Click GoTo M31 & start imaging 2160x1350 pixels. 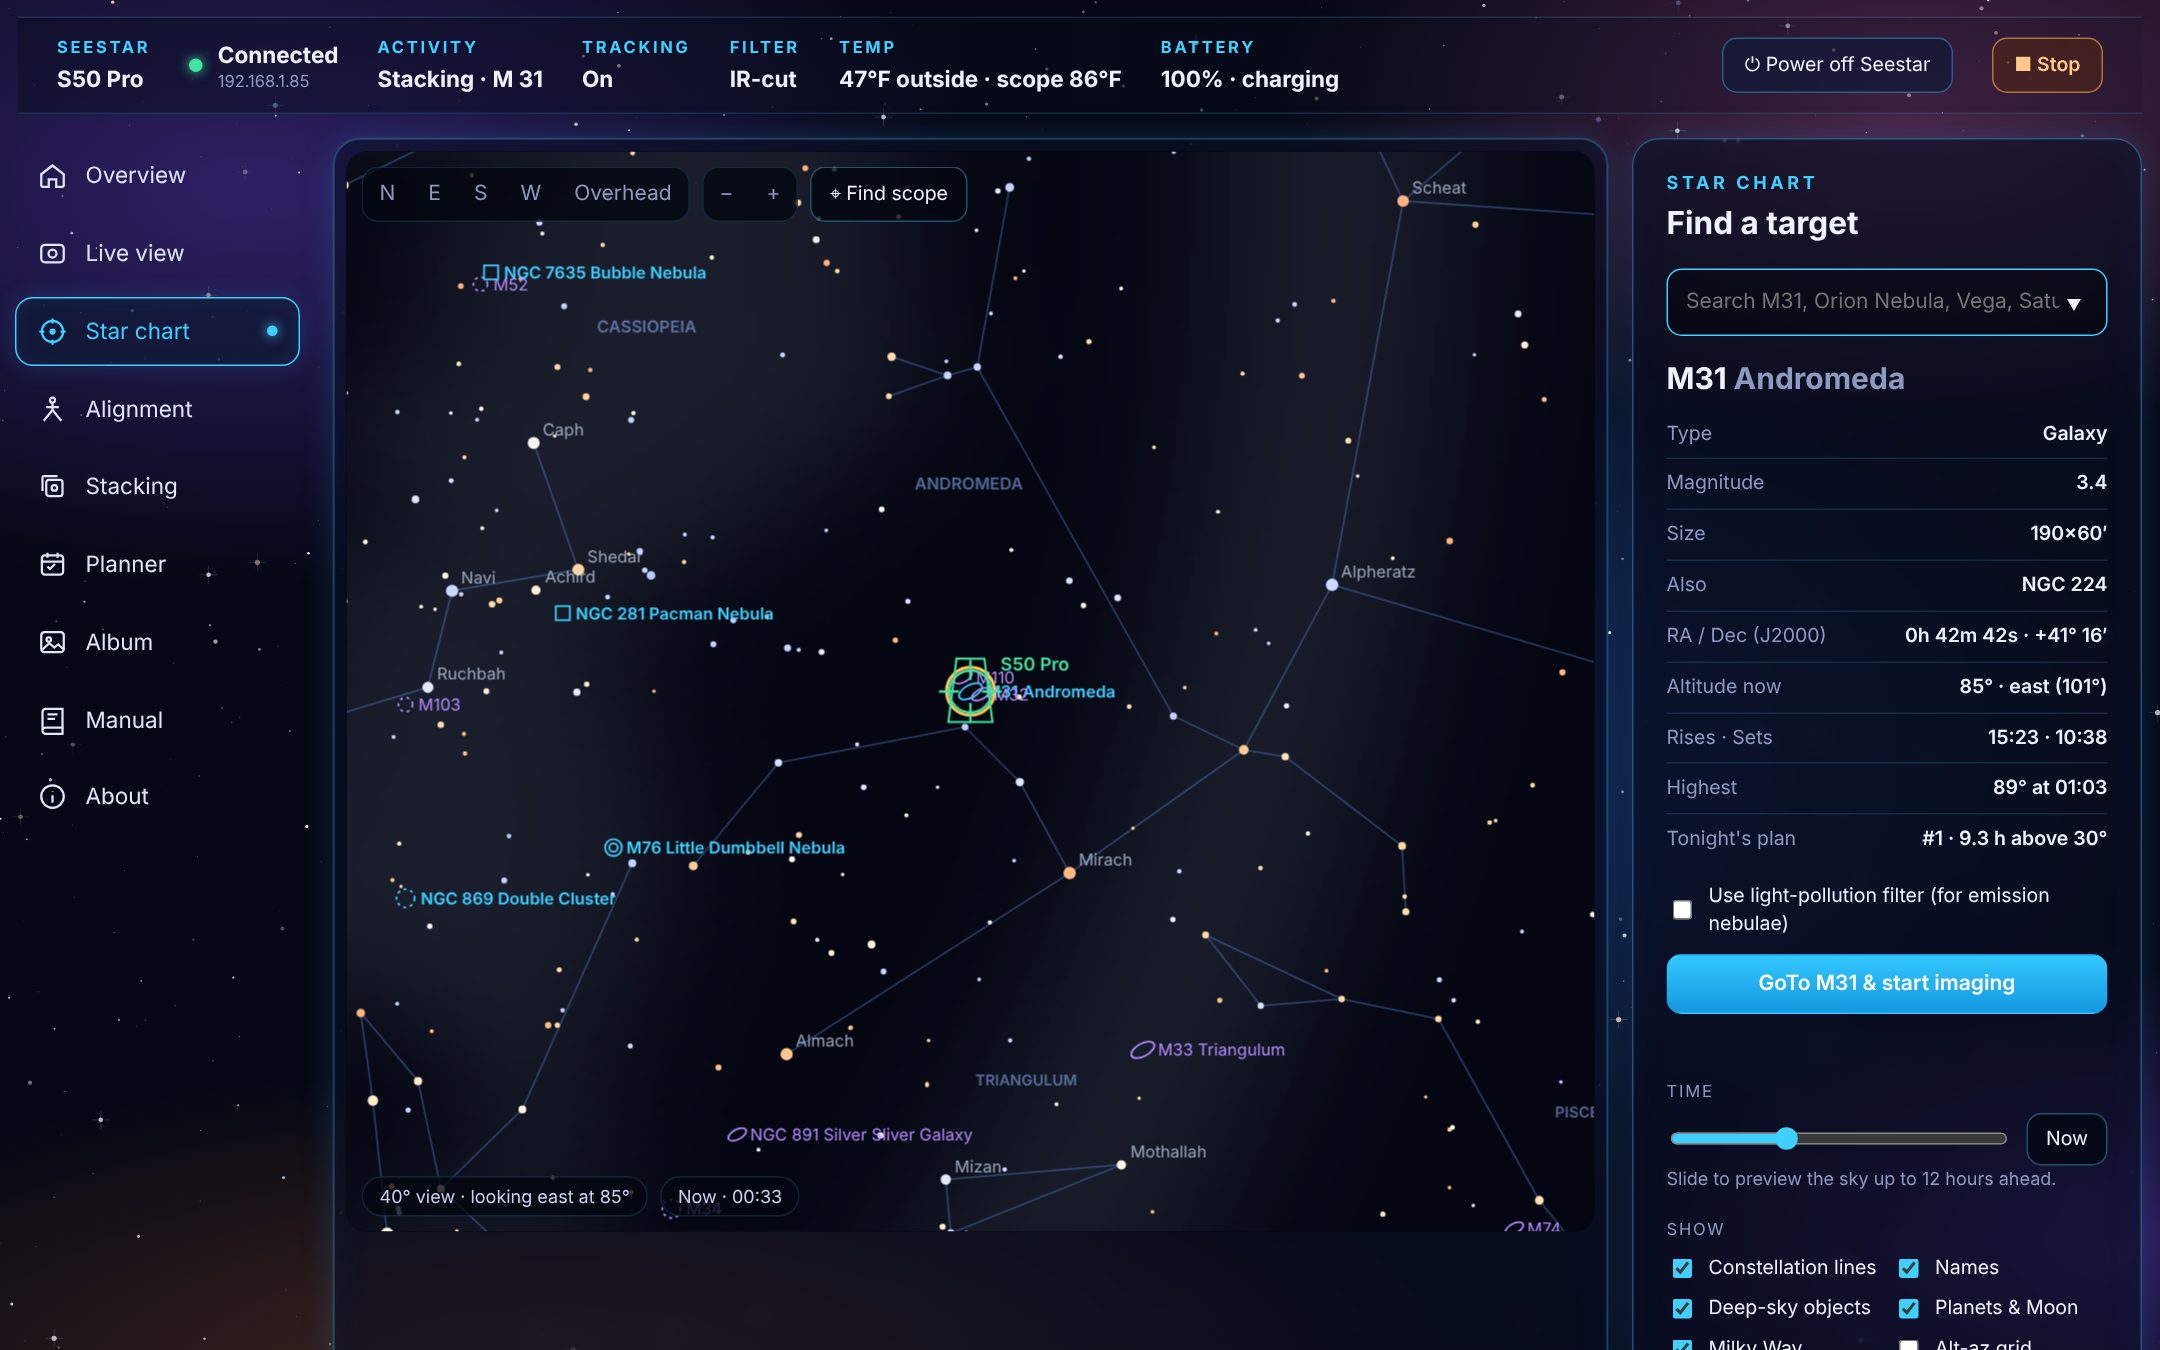click(1886, 983)
